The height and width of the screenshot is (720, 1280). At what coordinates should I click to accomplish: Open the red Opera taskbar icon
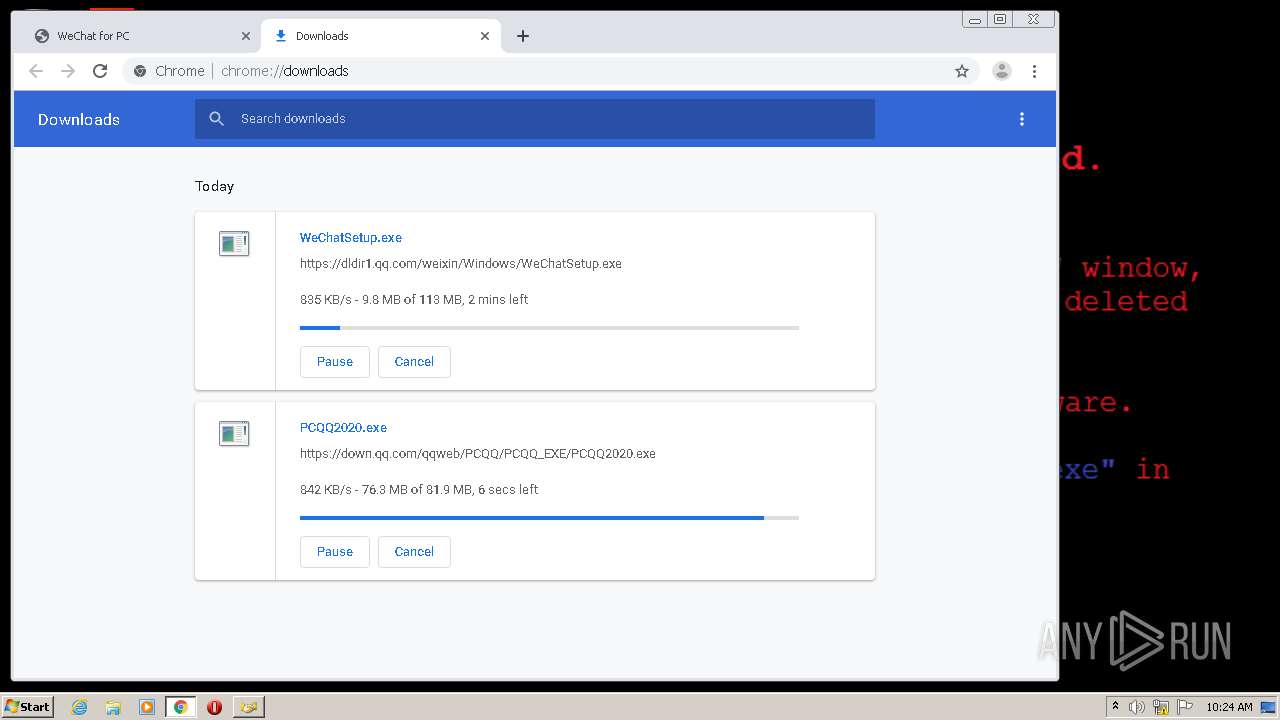(x=214, y=707)
